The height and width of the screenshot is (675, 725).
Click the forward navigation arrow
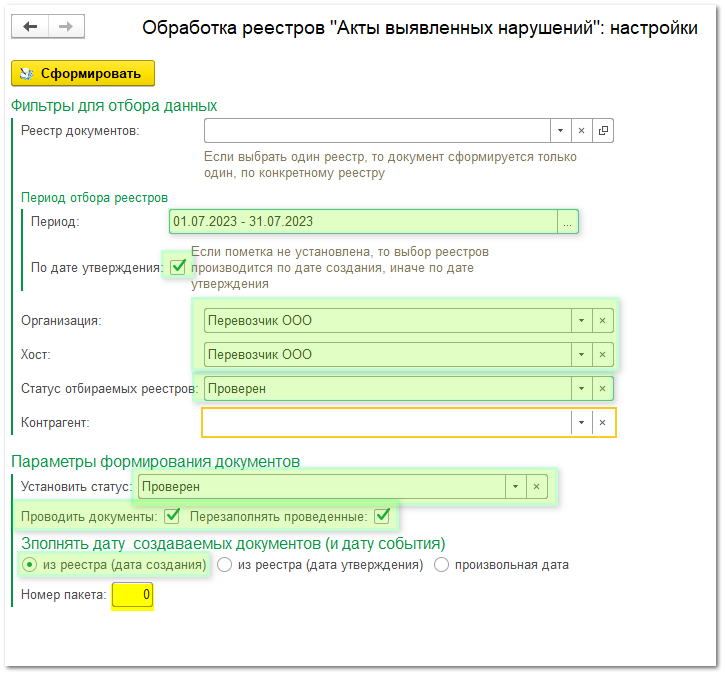click(x=65, y=27)
